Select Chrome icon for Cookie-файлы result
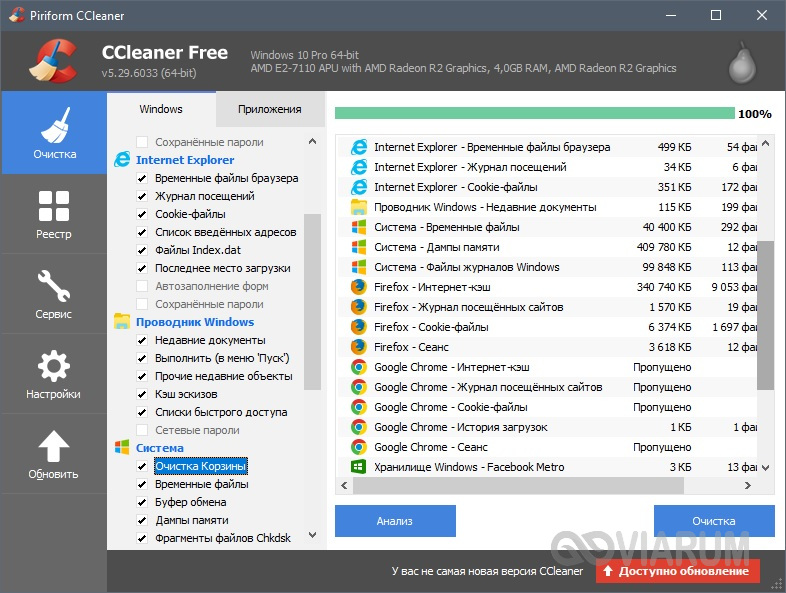This screenshot has height=593, width=786. click(358, 407)
